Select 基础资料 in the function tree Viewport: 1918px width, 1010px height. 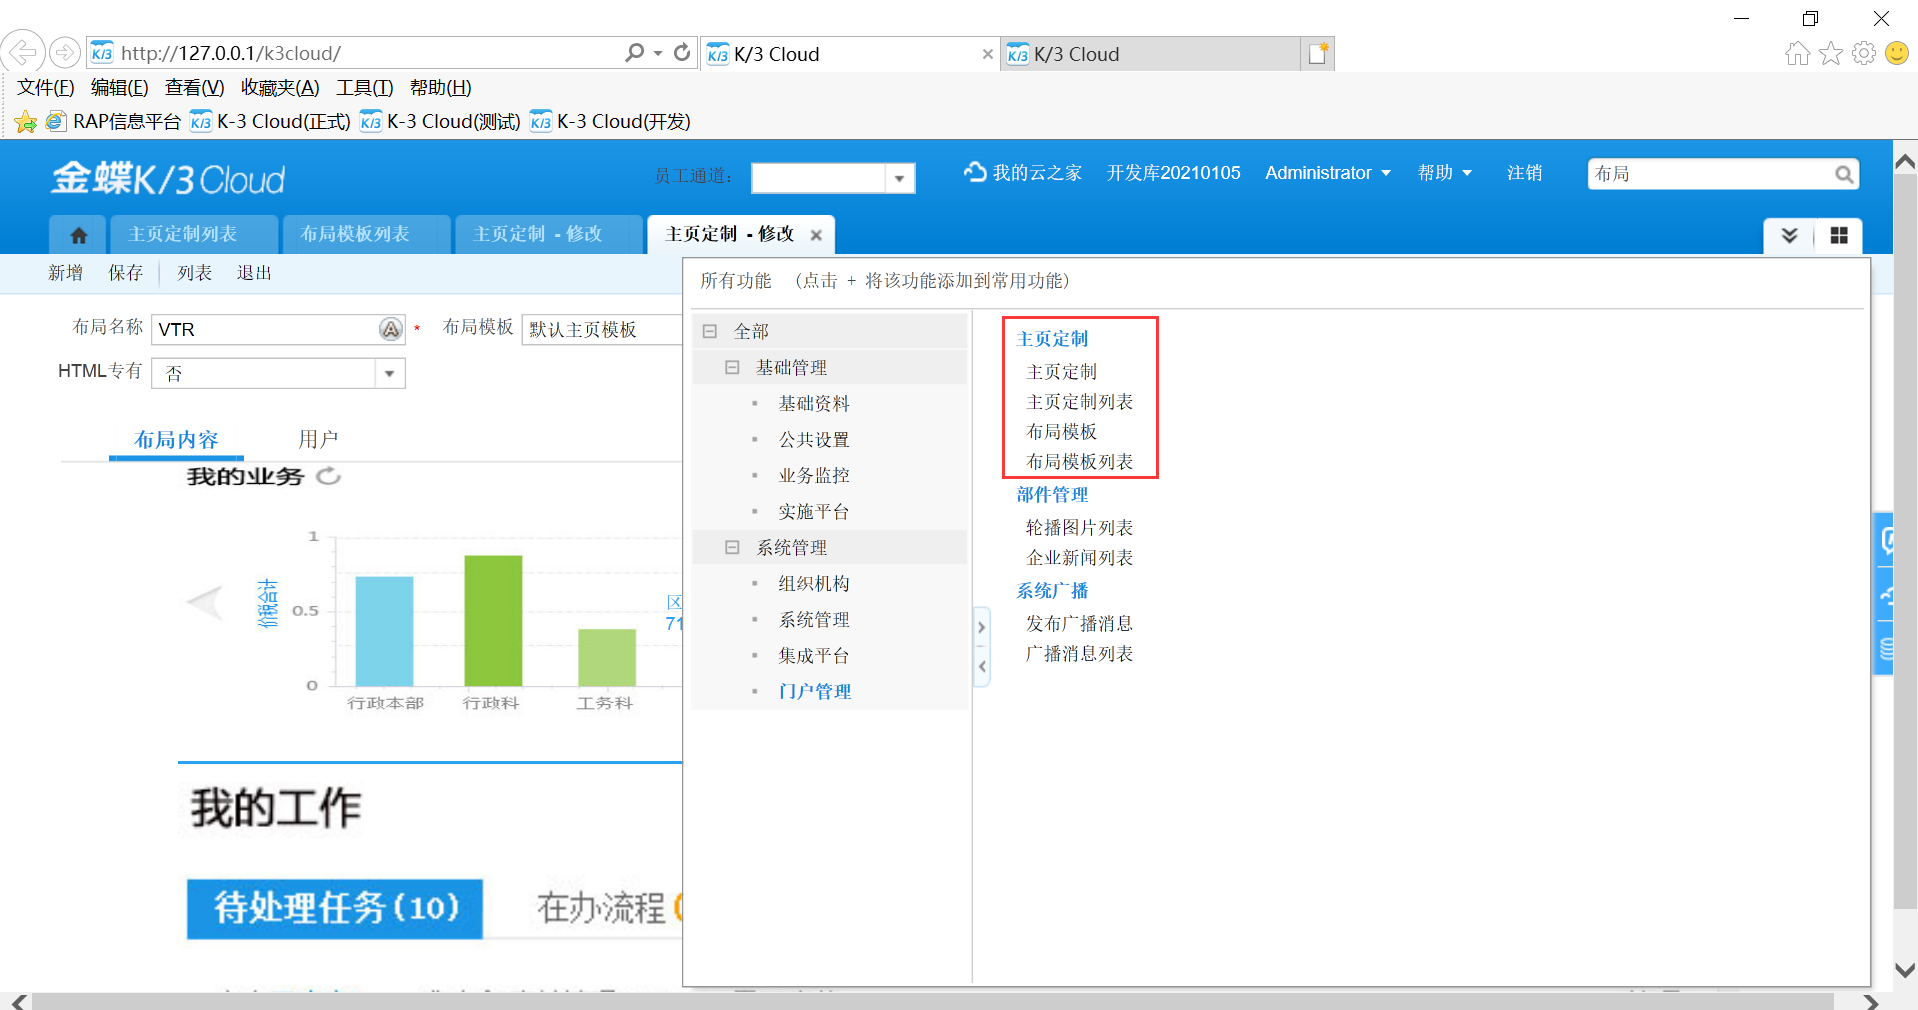[814, 404]
